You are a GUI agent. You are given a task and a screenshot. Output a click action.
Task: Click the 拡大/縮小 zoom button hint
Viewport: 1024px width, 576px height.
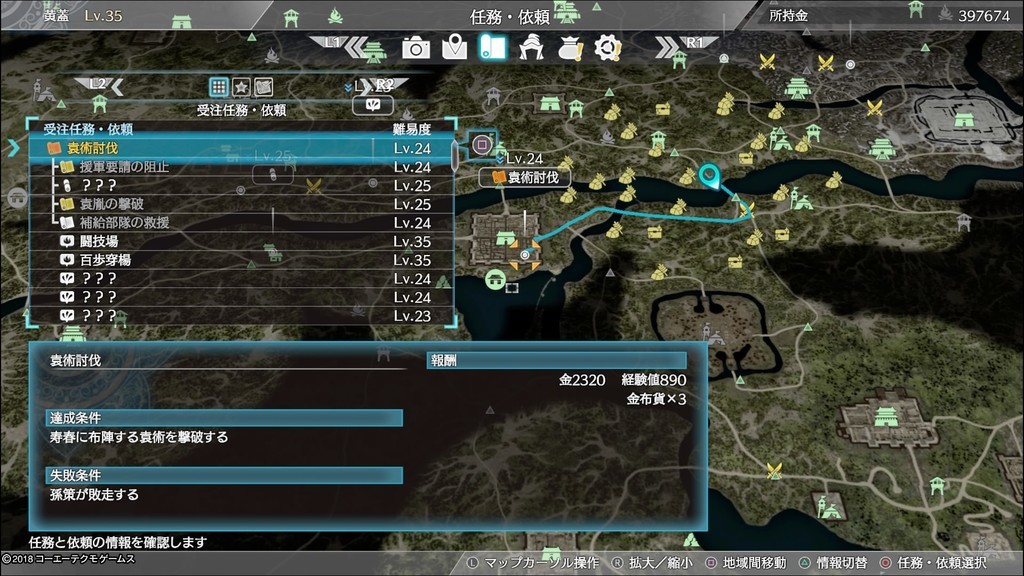(652, 563)
